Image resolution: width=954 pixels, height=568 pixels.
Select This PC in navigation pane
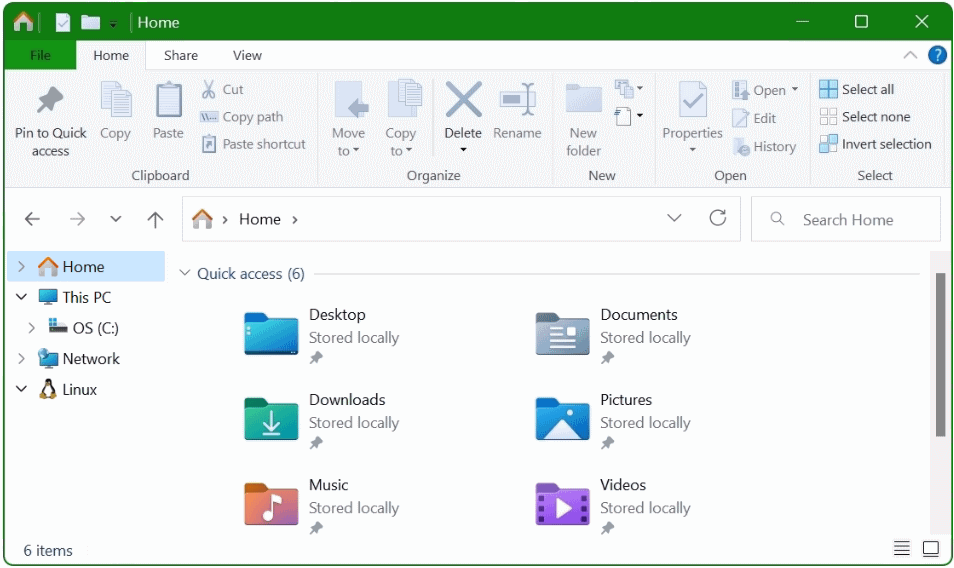(75, 297)
